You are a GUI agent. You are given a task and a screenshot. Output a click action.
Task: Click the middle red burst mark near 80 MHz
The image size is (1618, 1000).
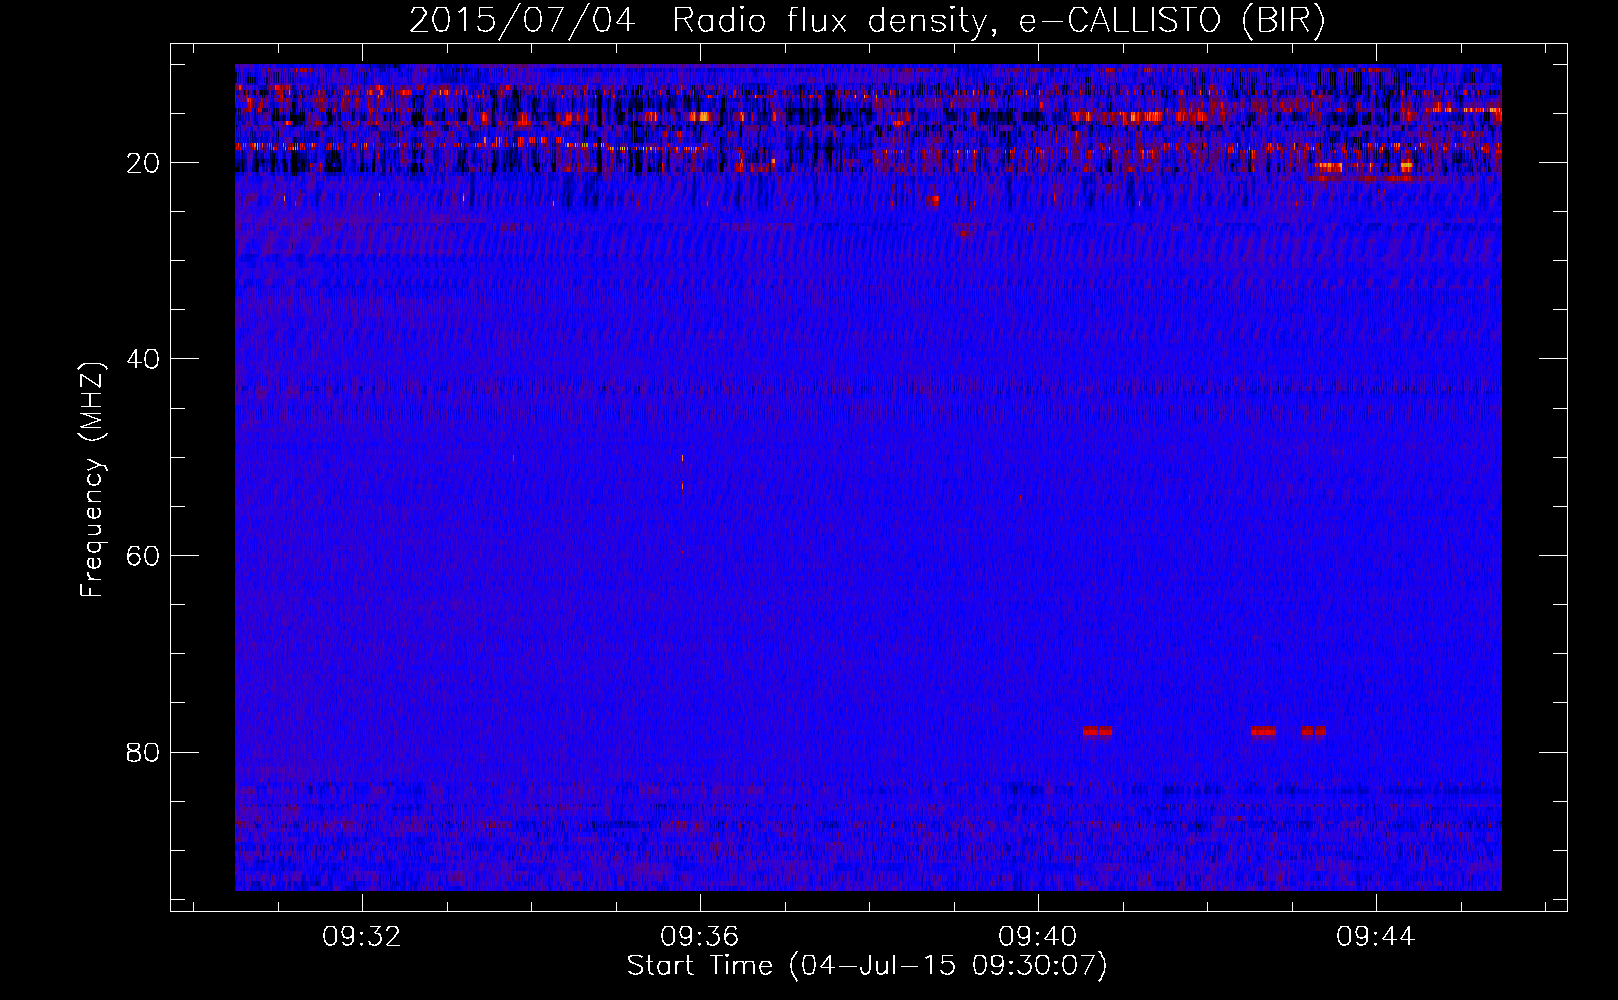coord(1263,731)
